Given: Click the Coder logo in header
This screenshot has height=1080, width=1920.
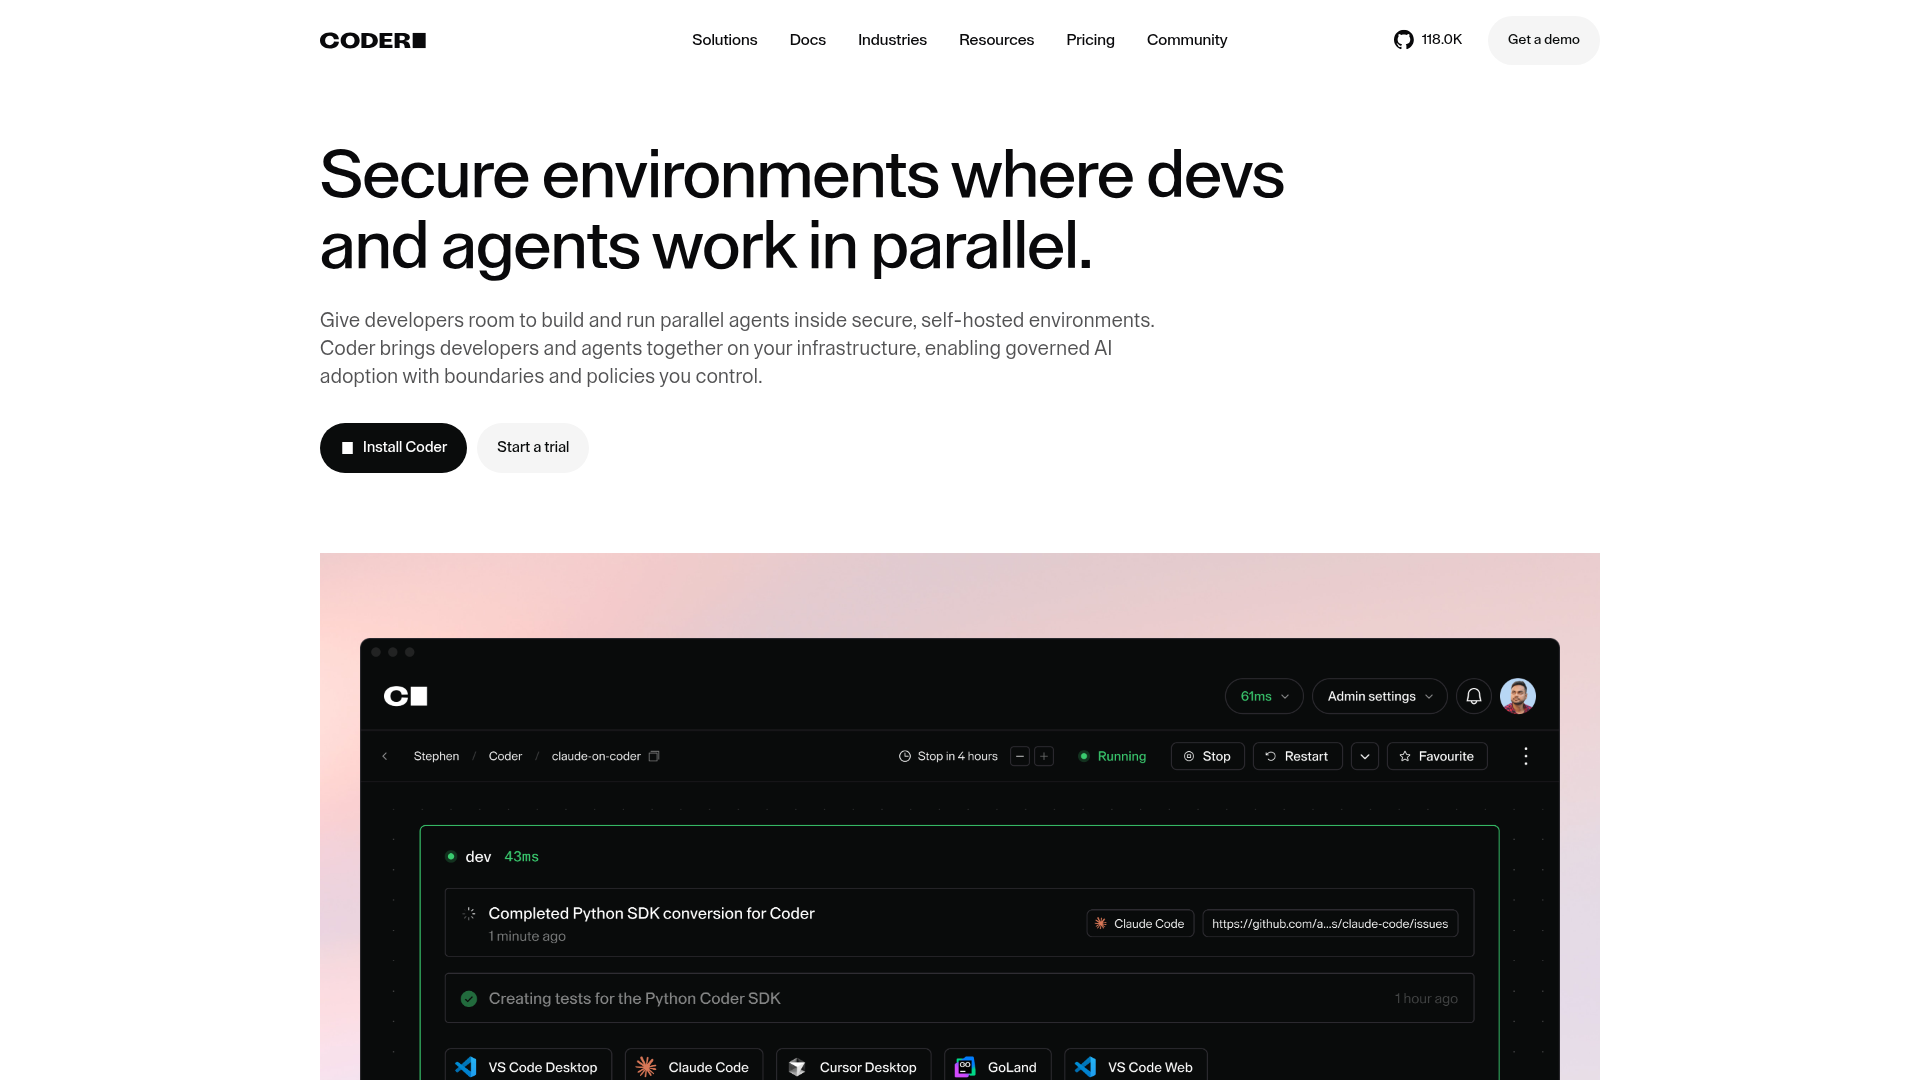Looking at the screenshot, I should click(373, 40).
